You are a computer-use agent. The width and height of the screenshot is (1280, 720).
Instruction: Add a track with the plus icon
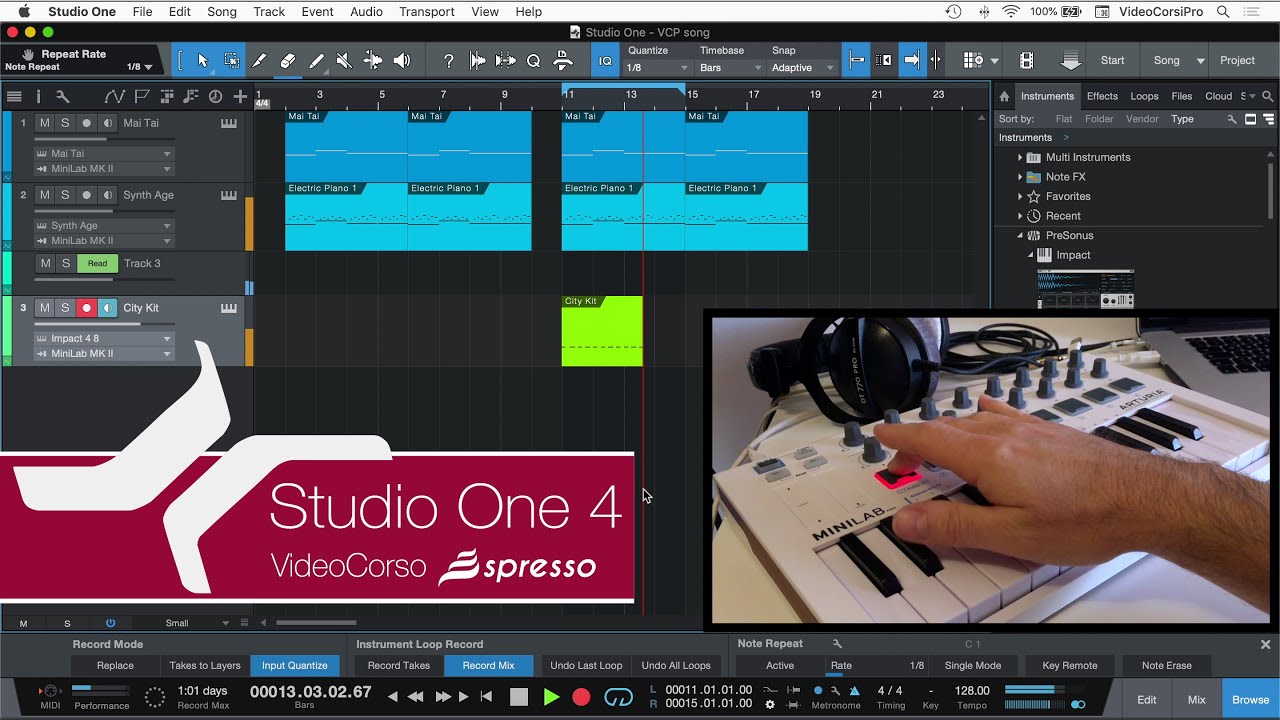pyautogui.click(x=240, y=97)
